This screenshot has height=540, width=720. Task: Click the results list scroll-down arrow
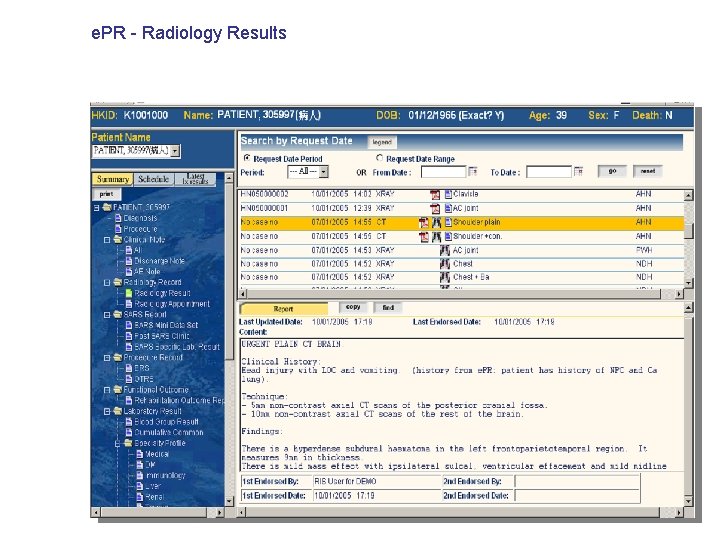(x=688, y=283)
